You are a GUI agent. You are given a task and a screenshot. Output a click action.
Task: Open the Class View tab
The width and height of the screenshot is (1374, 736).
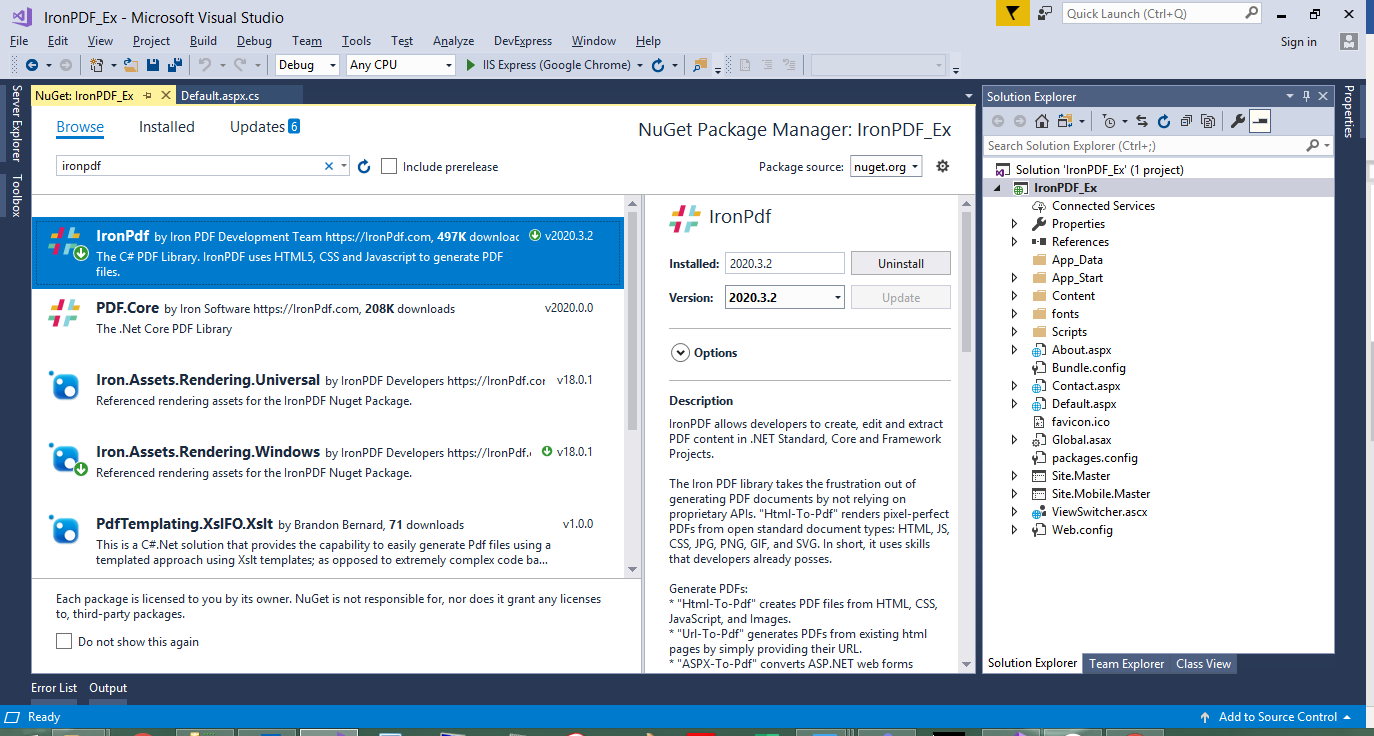(1203, 663)
